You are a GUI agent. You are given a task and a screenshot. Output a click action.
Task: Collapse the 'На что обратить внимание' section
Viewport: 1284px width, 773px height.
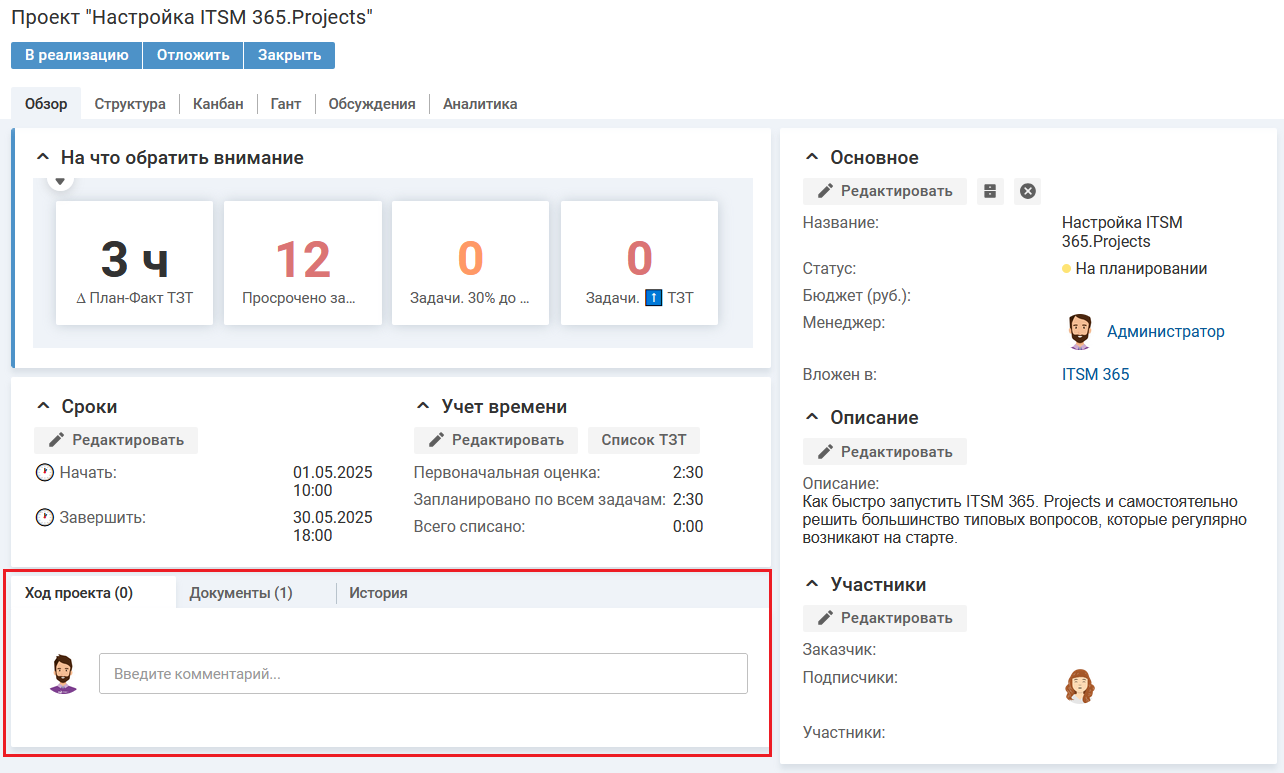[43, 158]
